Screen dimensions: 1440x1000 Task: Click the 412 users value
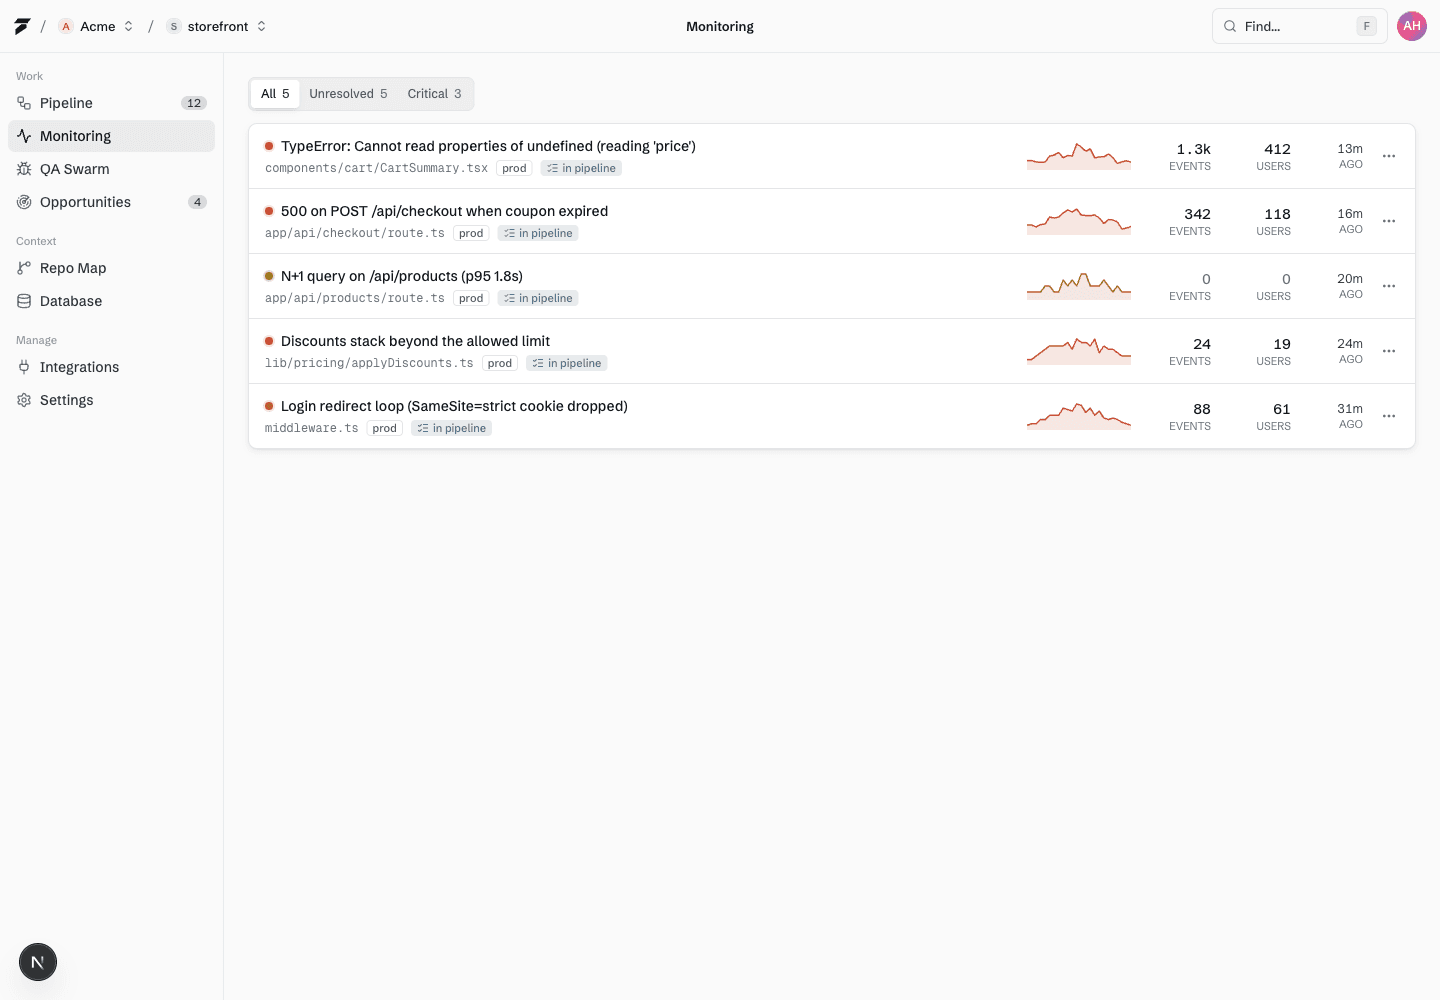(1277, 149)
